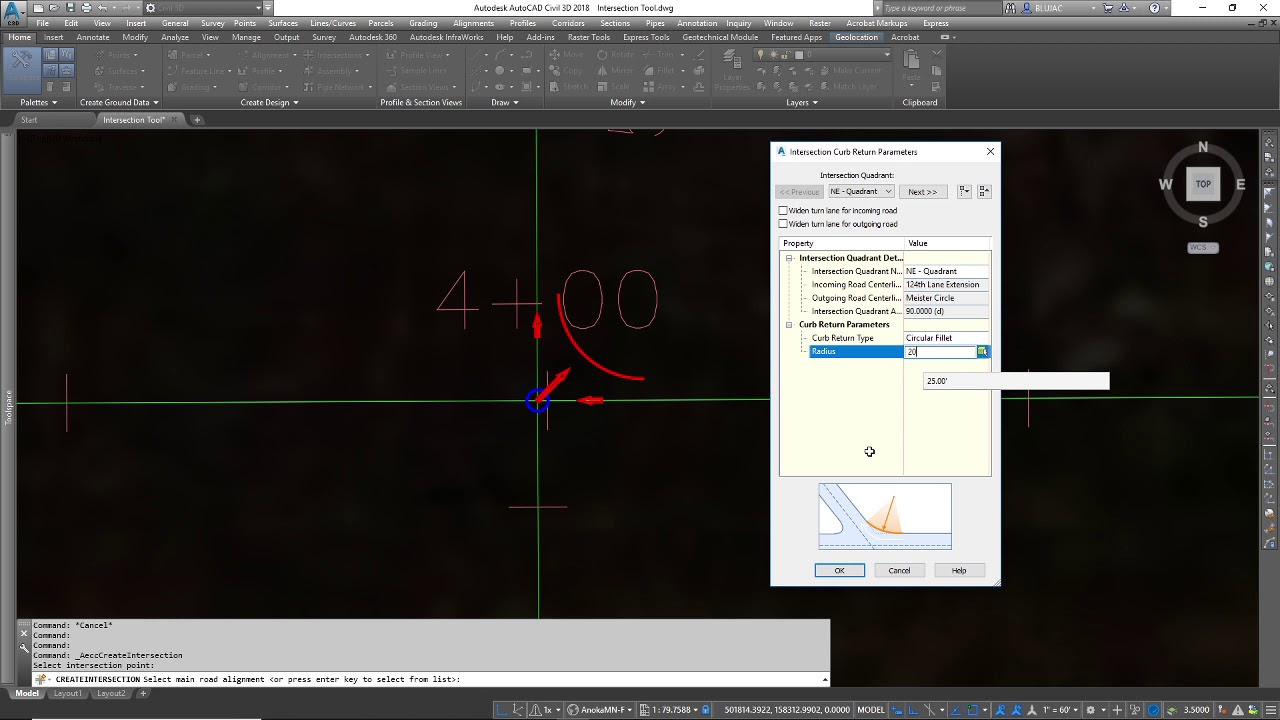Click the curb return preview illustration
1280x720 pixels.
(885, 517)
